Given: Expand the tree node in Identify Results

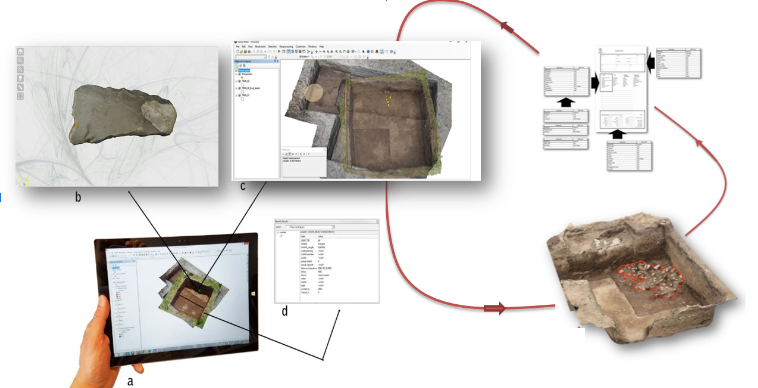Looking at the screenshot, I should [278, 232].
